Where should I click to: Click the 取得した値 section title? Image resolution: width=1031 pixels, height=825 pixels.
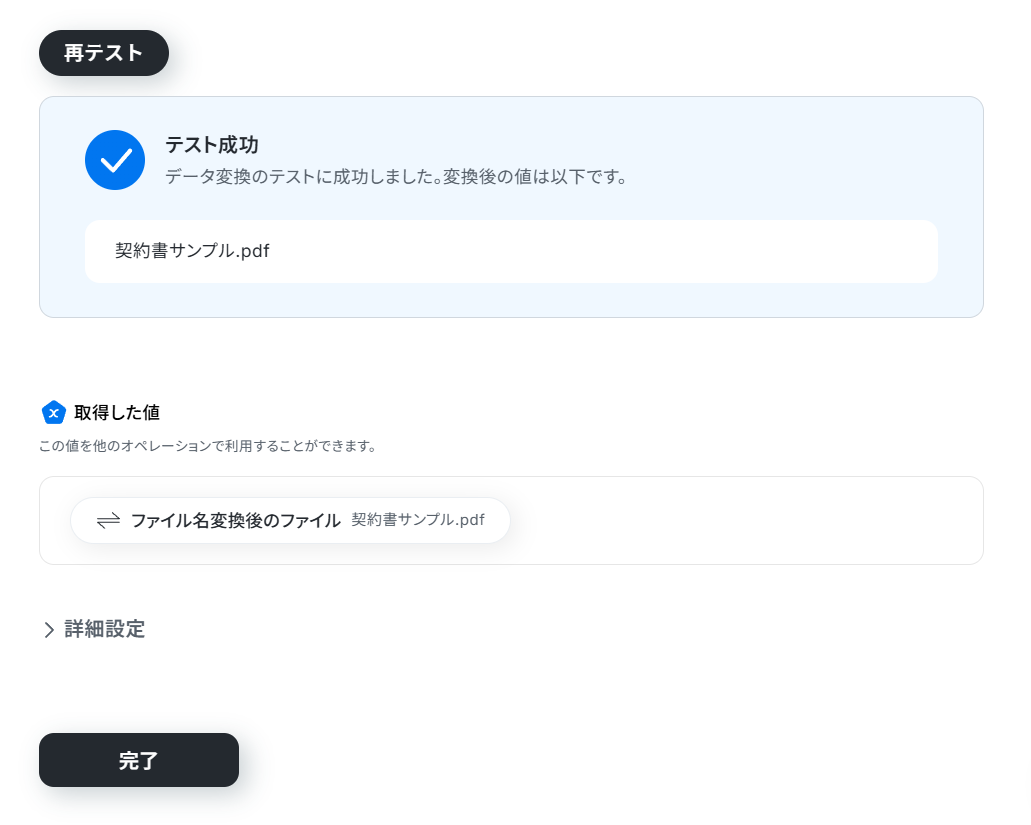(116, 413)
